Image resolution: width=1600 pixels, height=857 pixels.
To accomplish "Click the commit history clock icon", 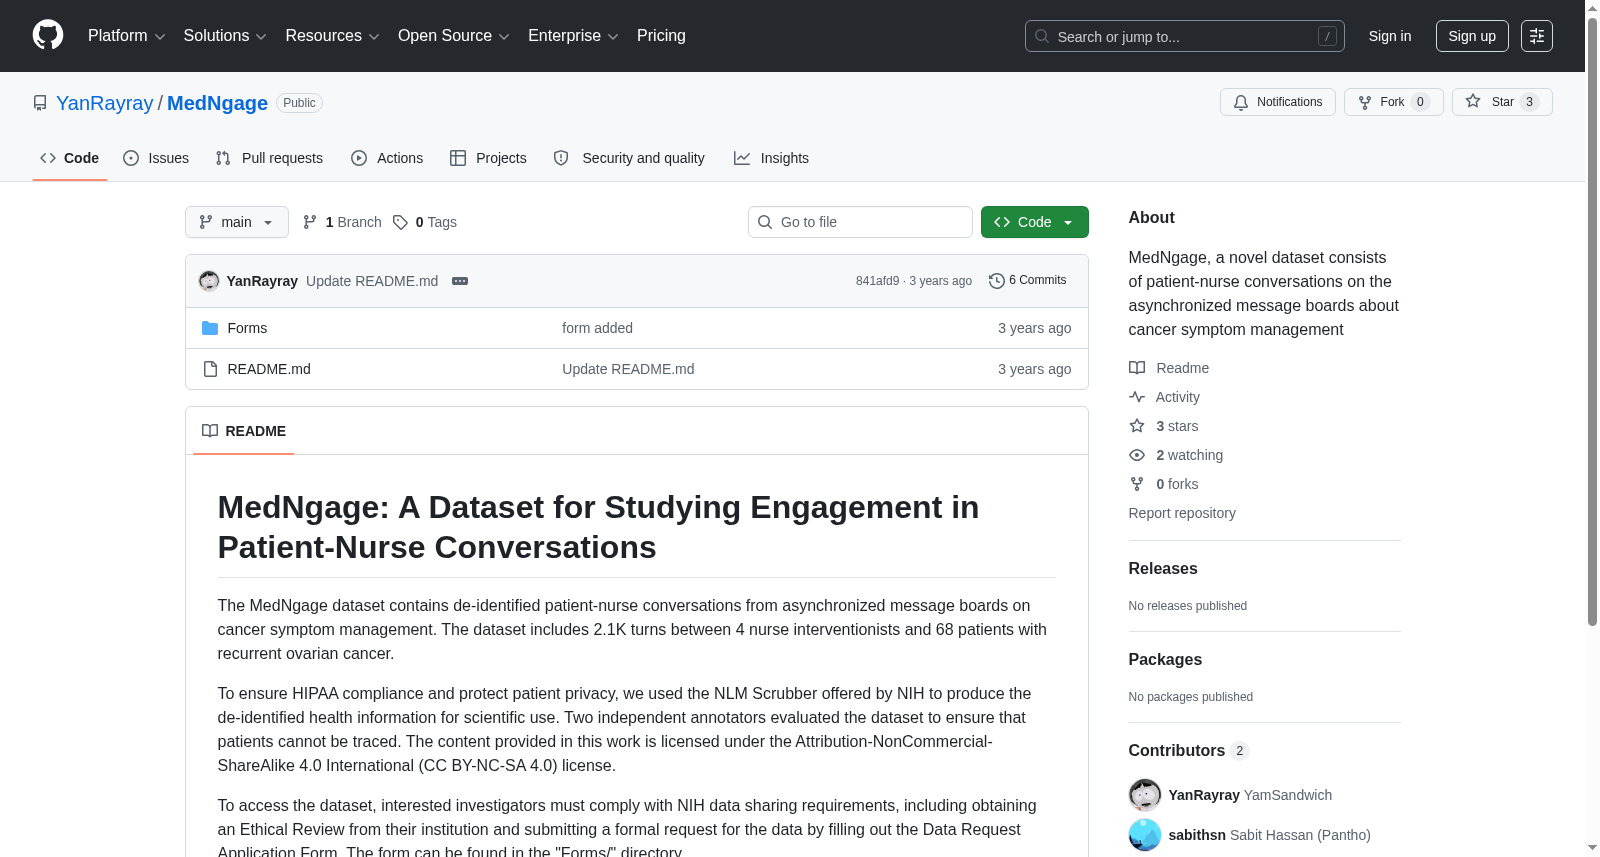I will pyautogui.click(x=996, y=281).
